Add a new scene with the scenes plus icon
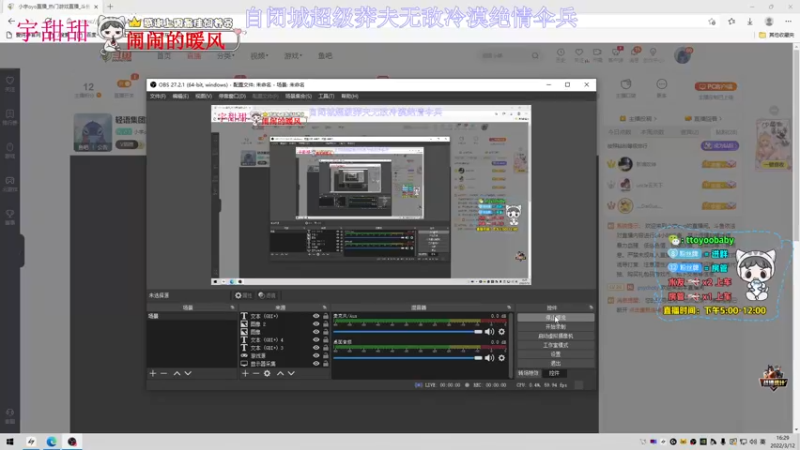Image resolution: width=800 pixels, height=450 pixels. point(153,373)
